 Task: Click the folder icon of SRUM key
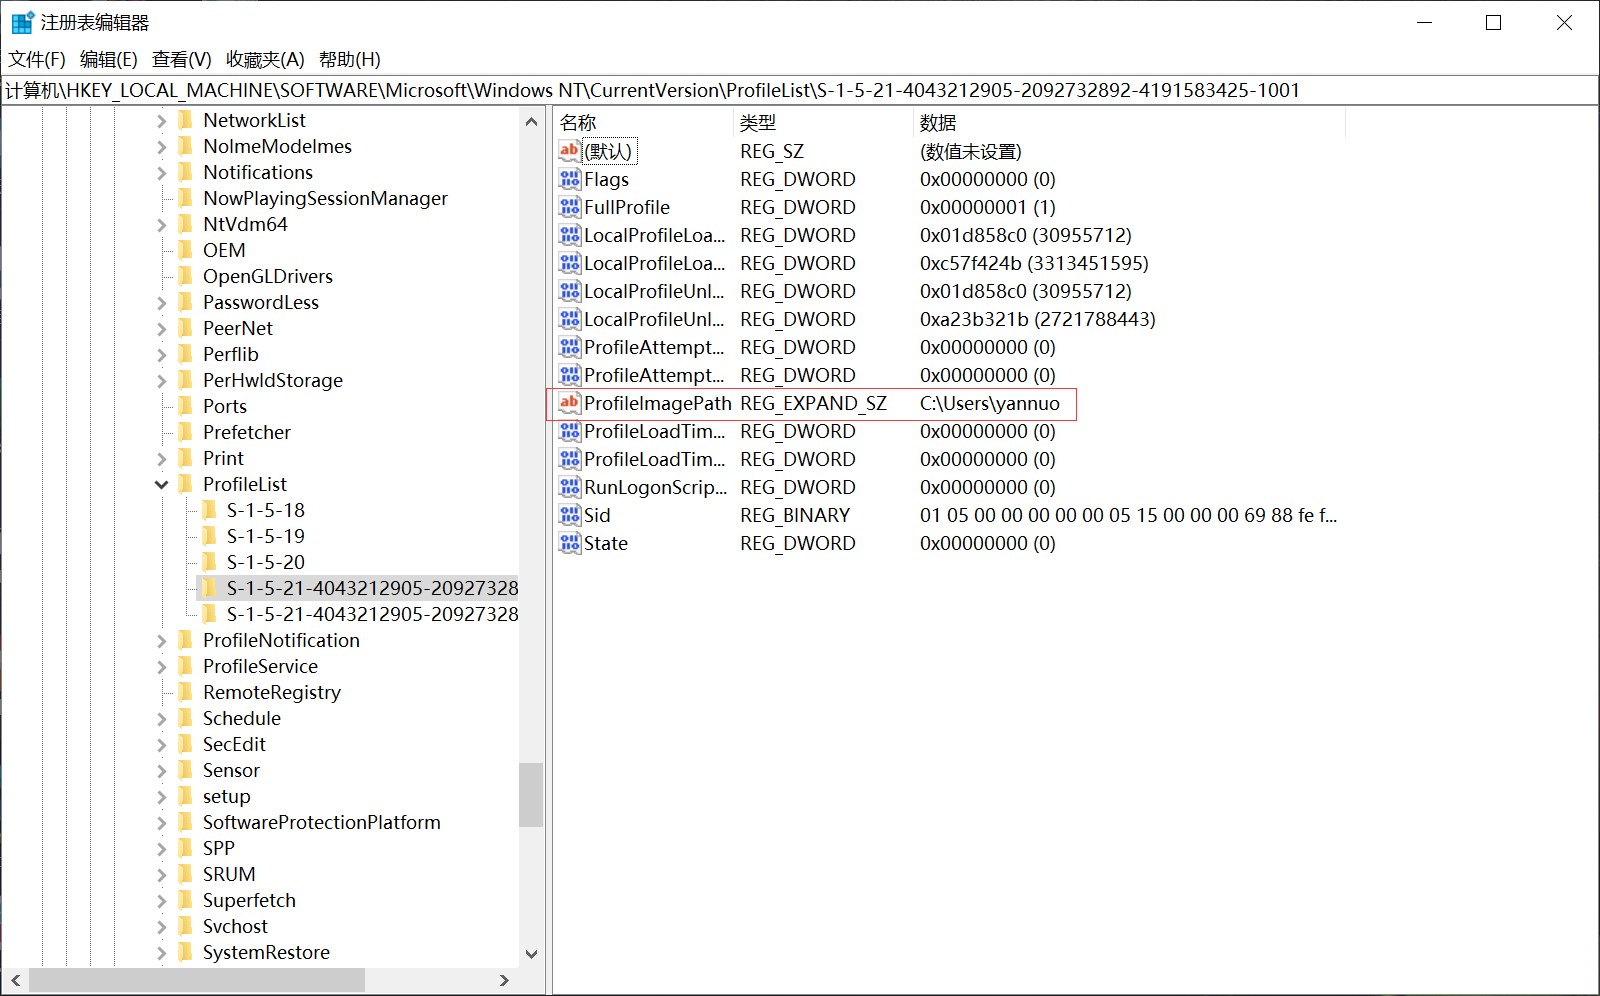(185, 874)
